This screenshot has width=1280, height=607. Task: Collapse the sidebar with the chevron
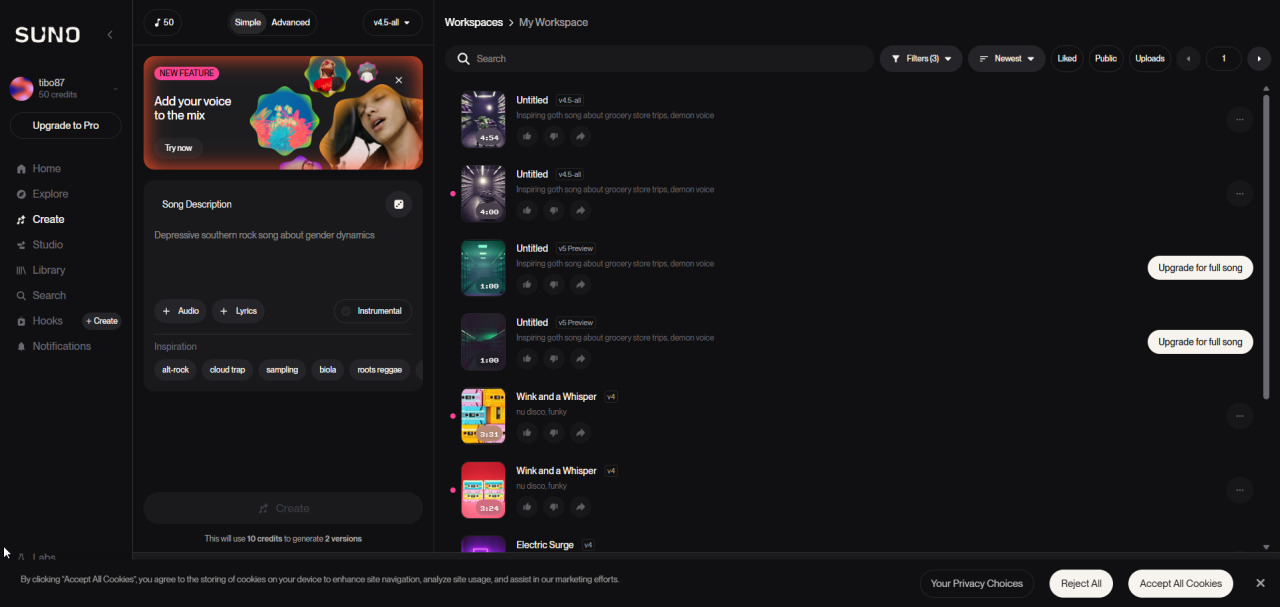point(110,35)
